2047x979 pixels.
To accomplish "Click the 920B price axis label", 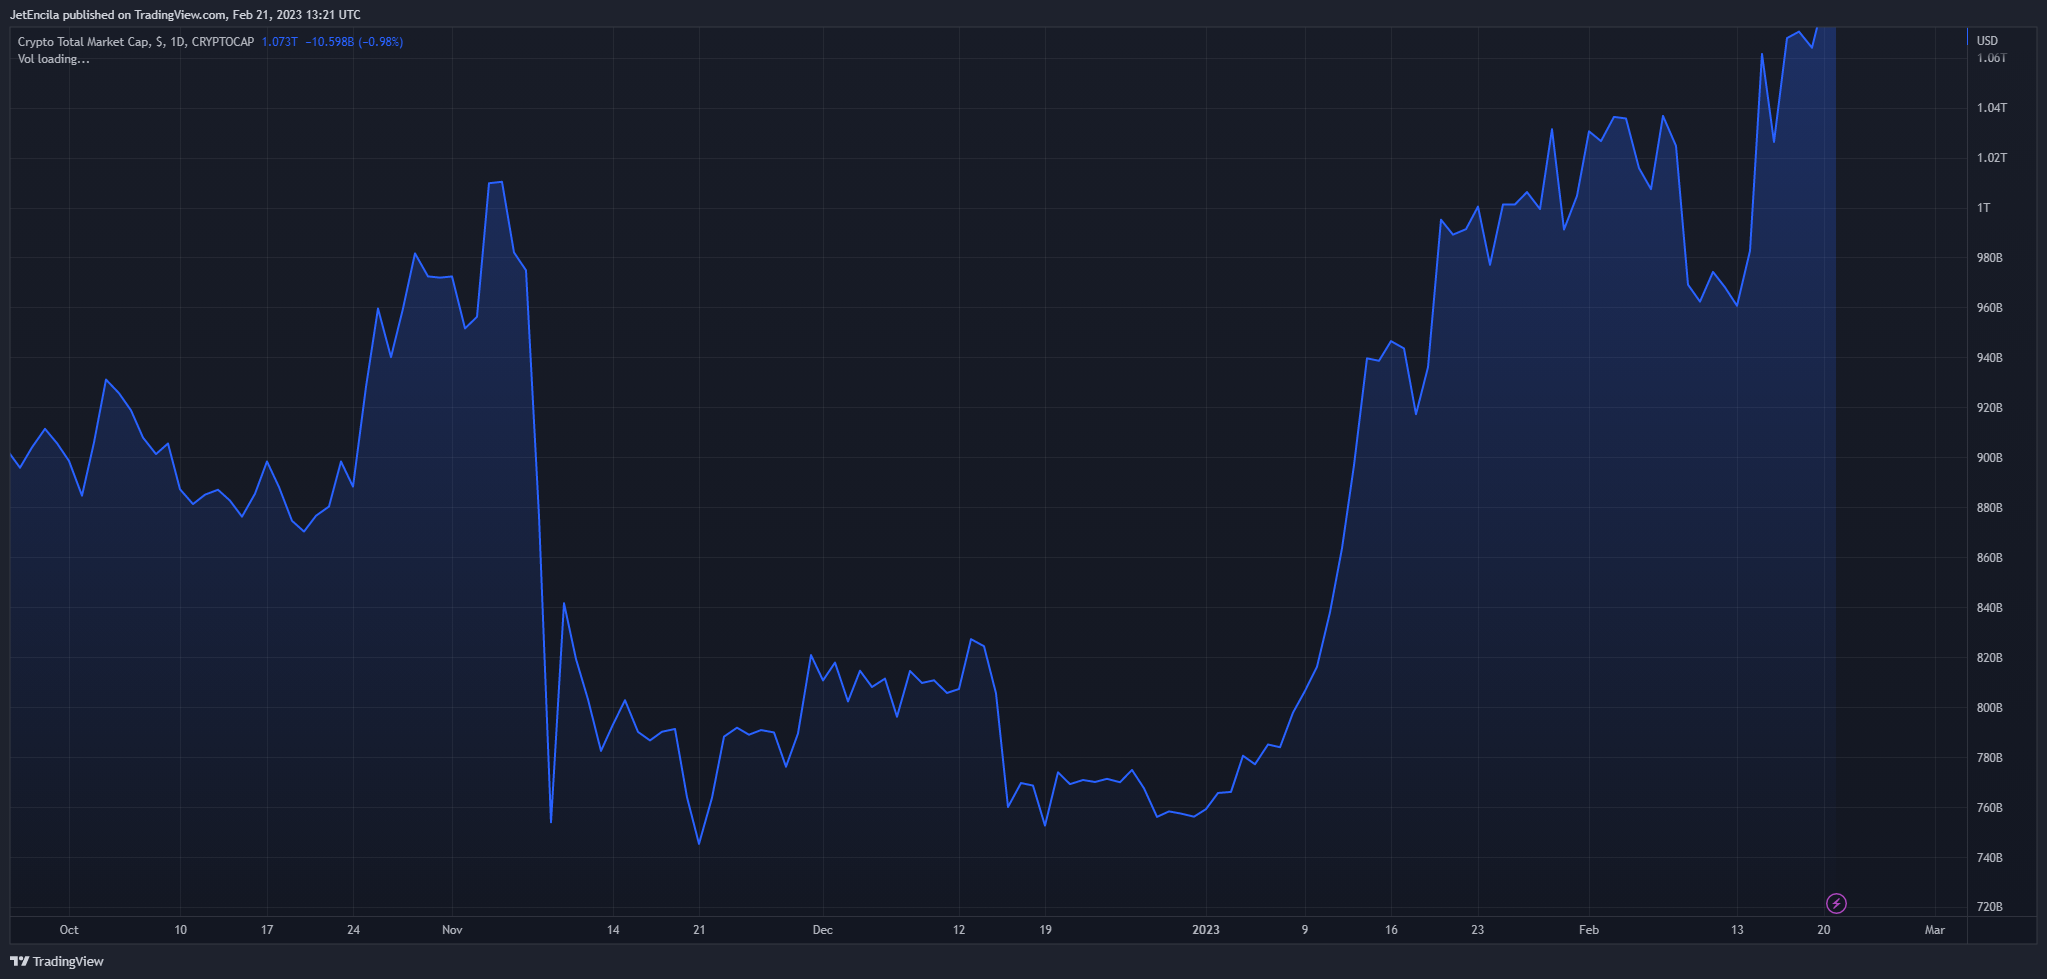I will coord(1989,408).
